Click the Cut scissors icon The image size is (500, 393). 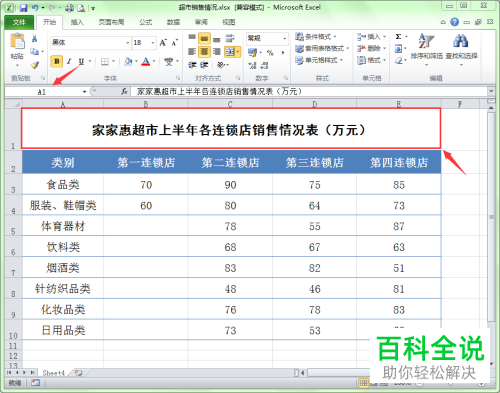click(x=34, y=39)
